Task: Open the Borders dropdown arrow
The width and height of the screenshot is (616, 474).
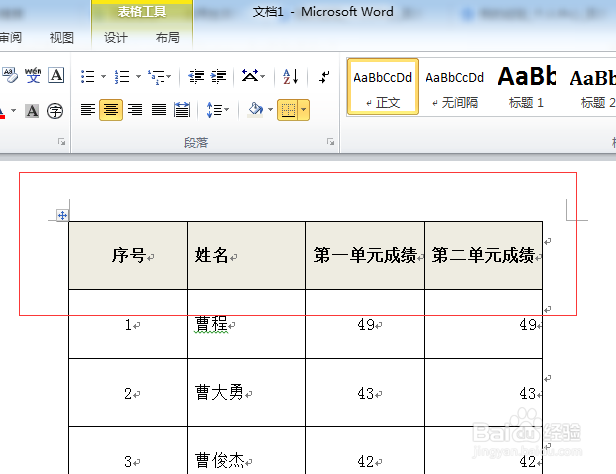Action: point(304,110)
